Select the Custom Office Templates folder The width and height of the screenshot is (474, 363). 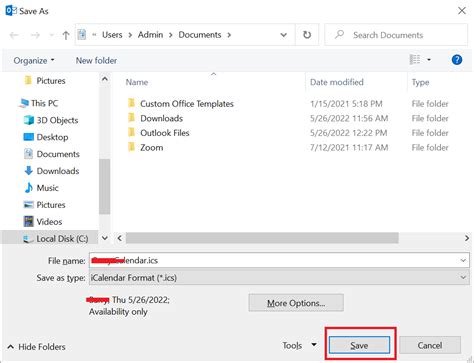tap(180, 104)
